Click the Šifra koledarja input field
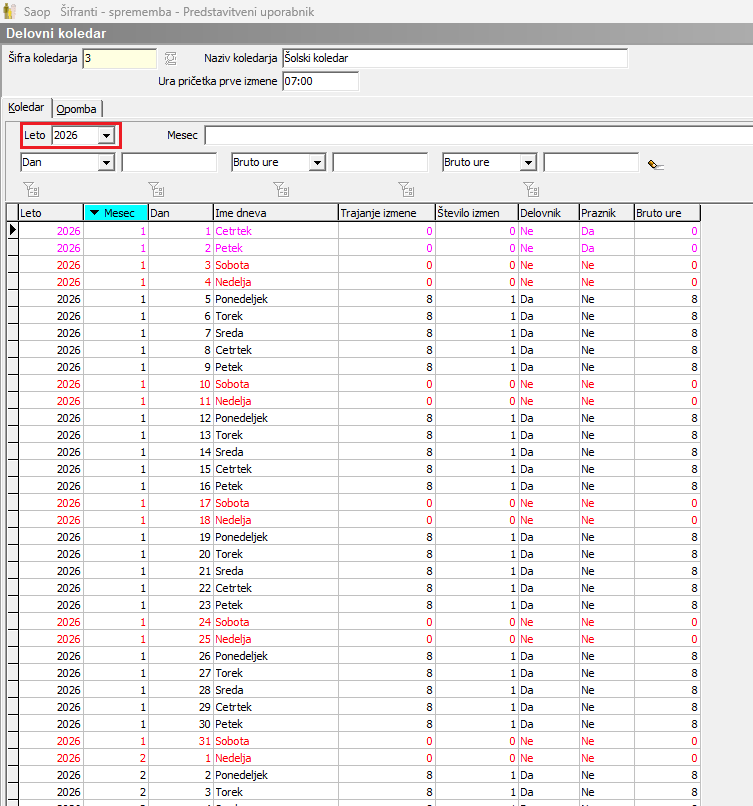The height and width of the screenshot is (806, 753). [x=119, y=59]
